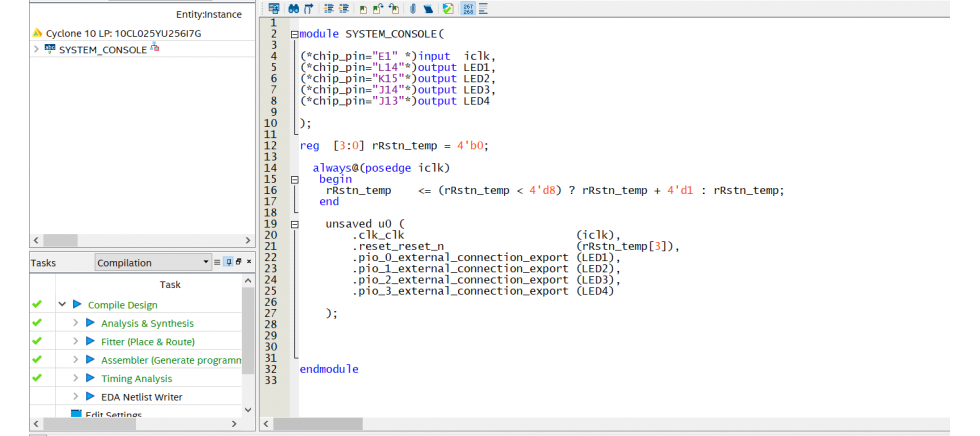Run the Fitter (Place & Route) task

(x=90, y=342)
